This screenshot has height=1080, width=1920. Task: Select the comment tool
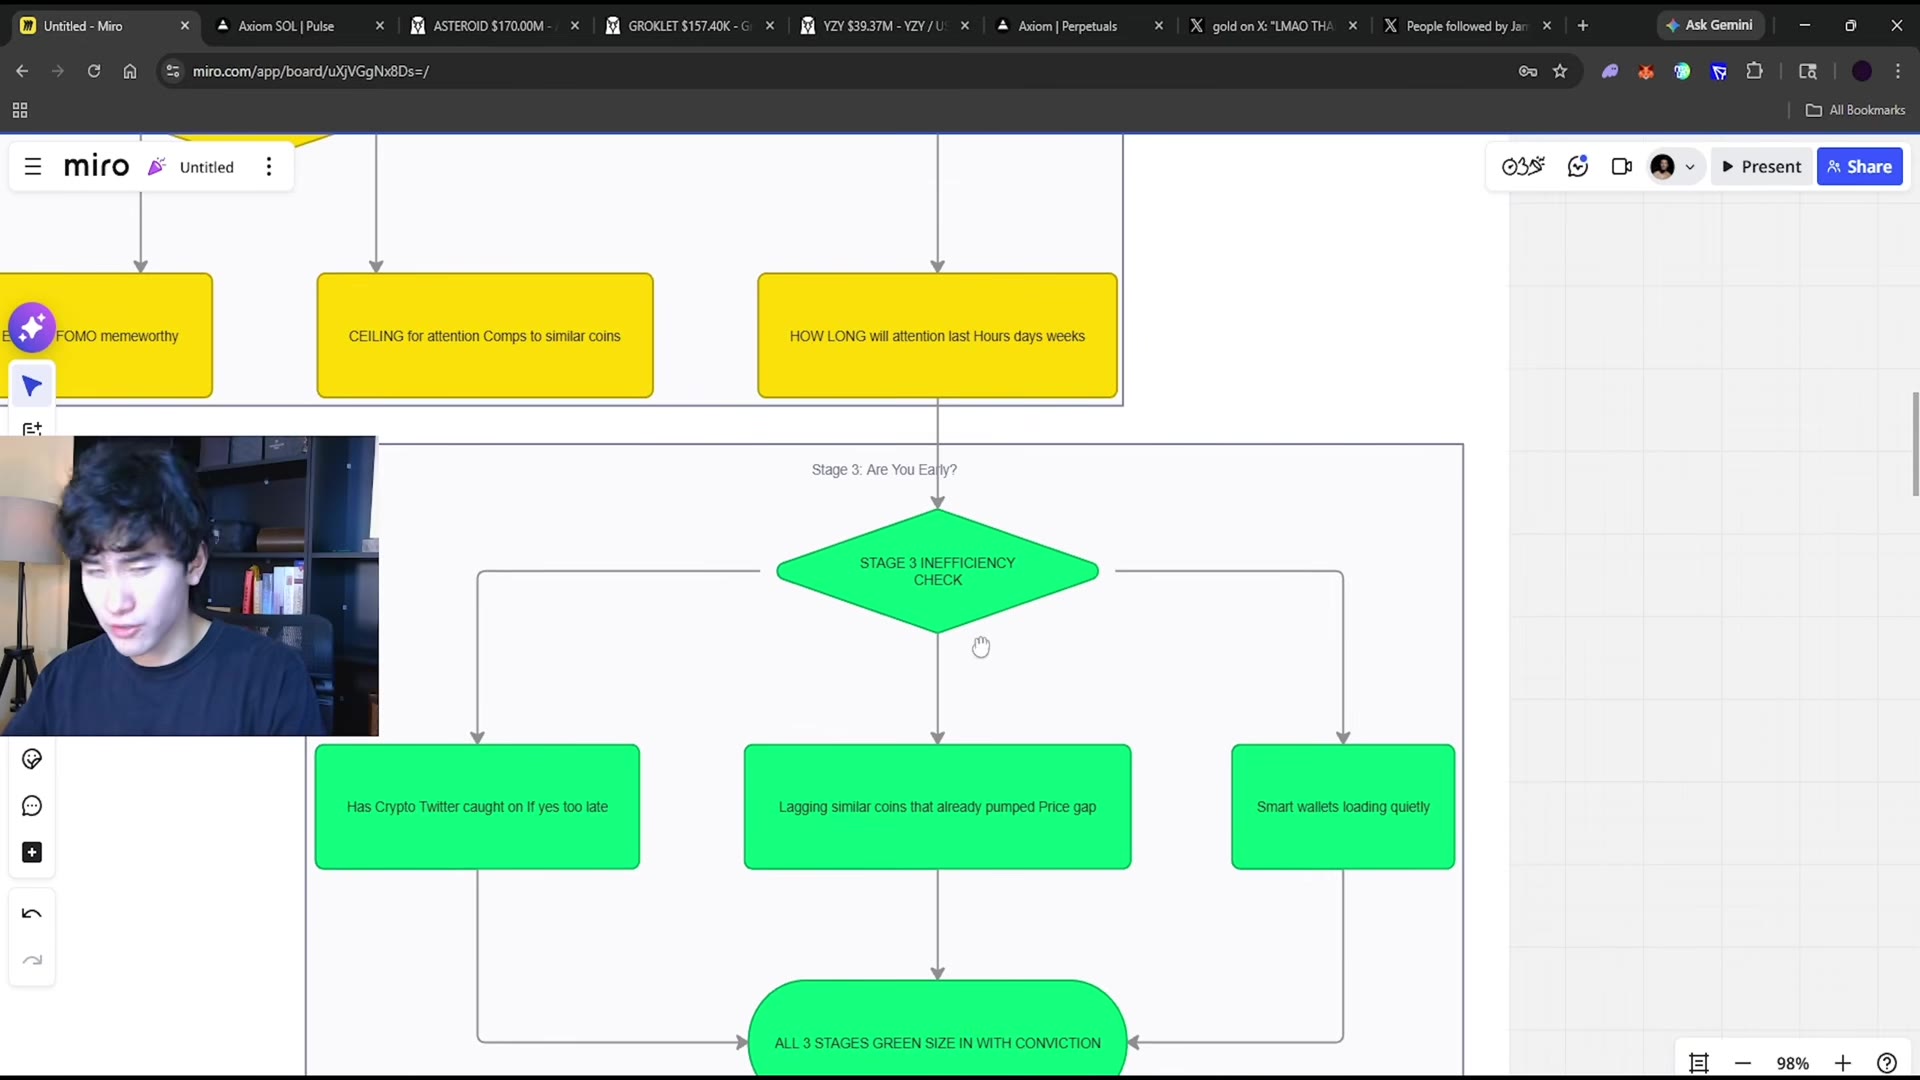tap(32, 806)
